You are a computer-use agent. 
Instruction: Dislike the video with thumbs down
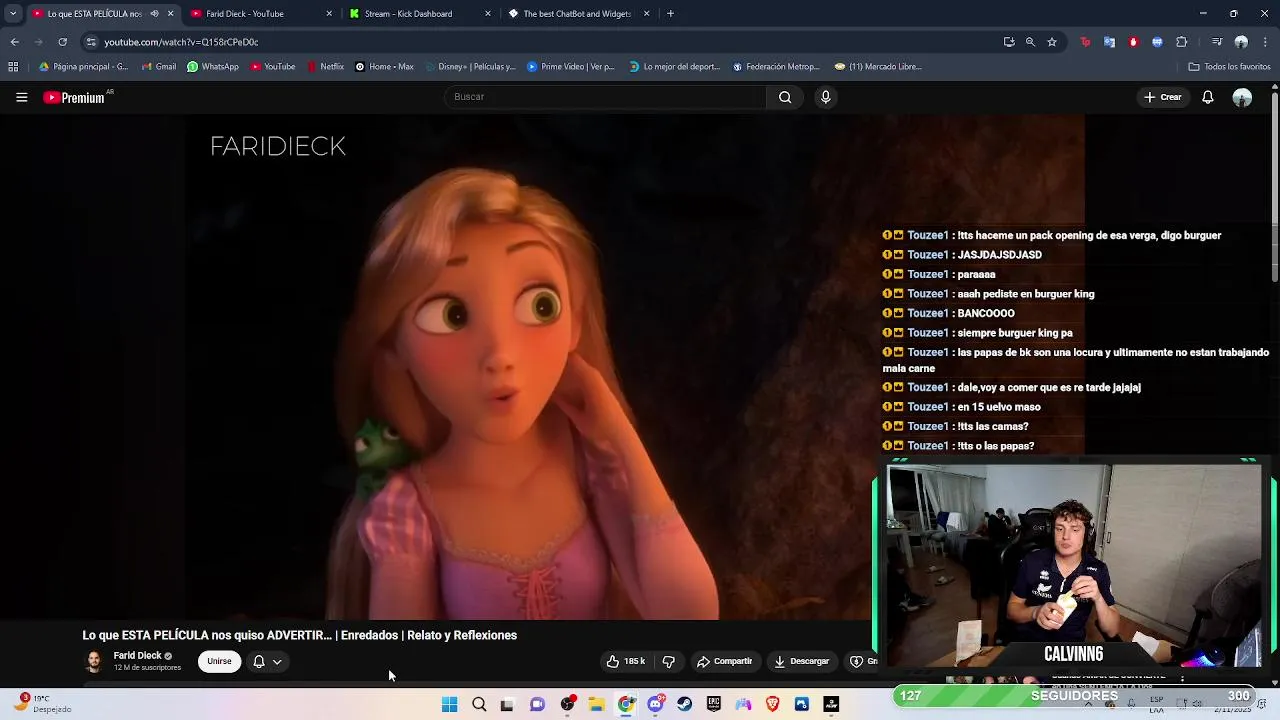click(x=669, y=661)
